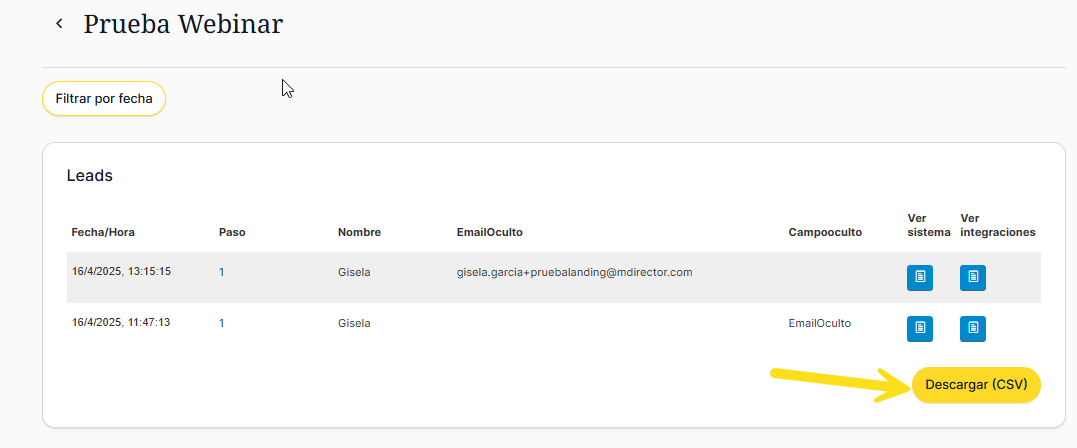The image size is (1077, 448).
Task: Open Paso link 1 in the 11:47:13 row
Action: pyautogui.click(x=222, y=323)
